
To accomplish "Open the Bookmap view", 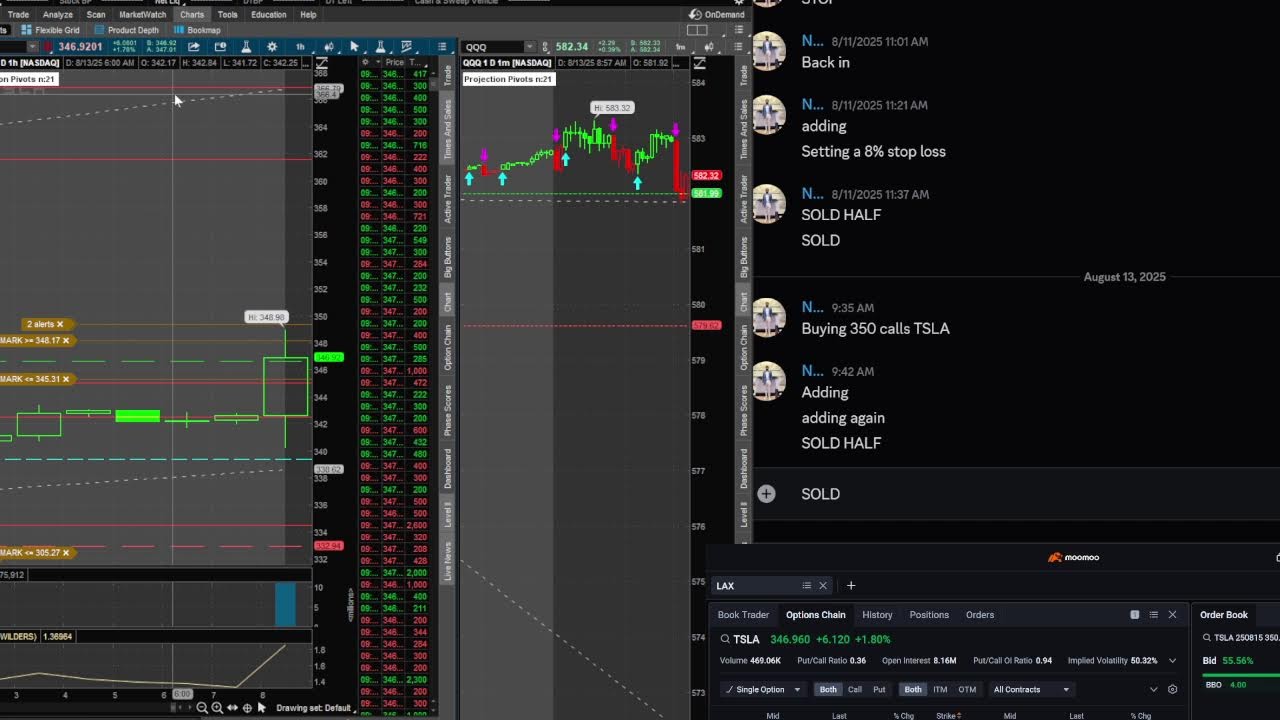I will coord(197,30).
